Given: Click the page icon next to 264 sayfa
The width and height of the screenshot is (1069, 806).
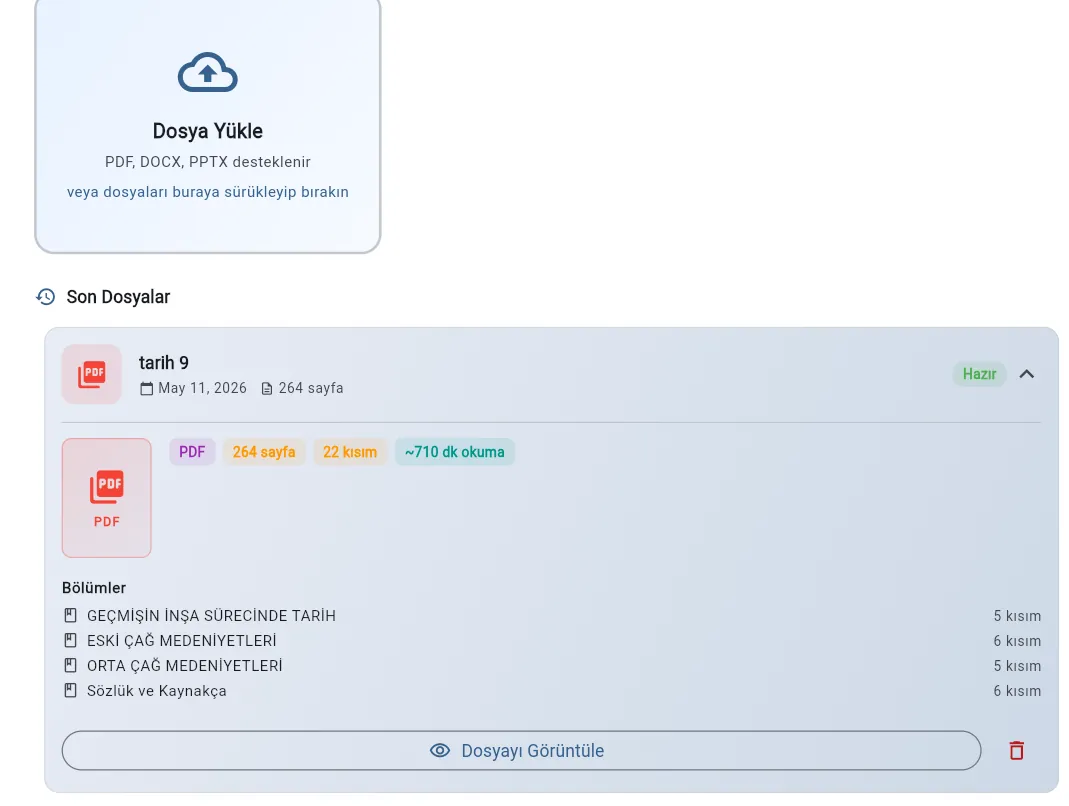Looking at the screenshot, I should click(267, 389).
